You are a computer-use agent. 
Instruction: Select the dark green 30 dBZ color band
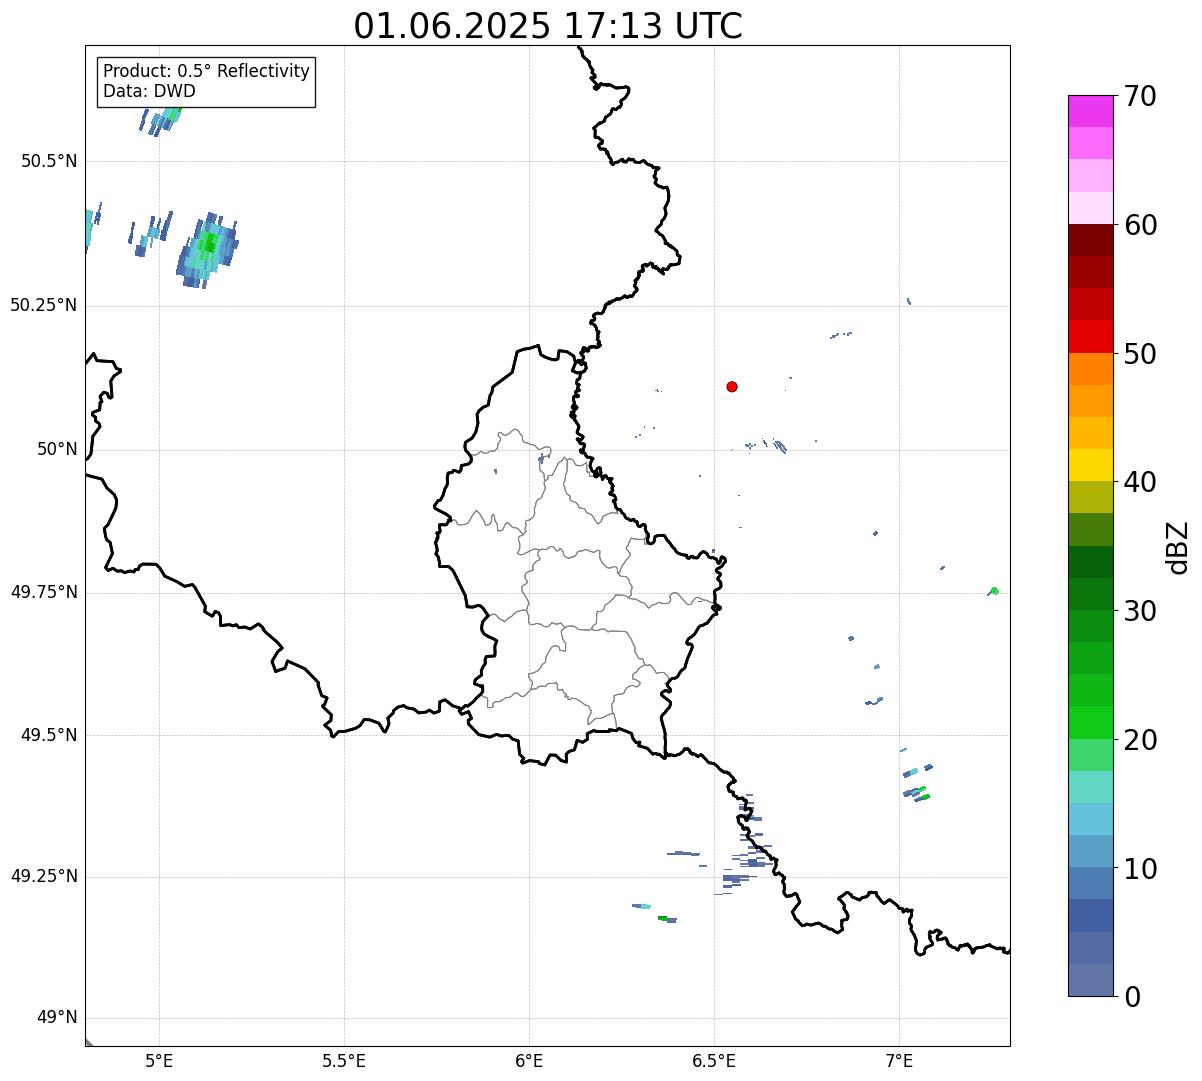[x=1090, y=594]
